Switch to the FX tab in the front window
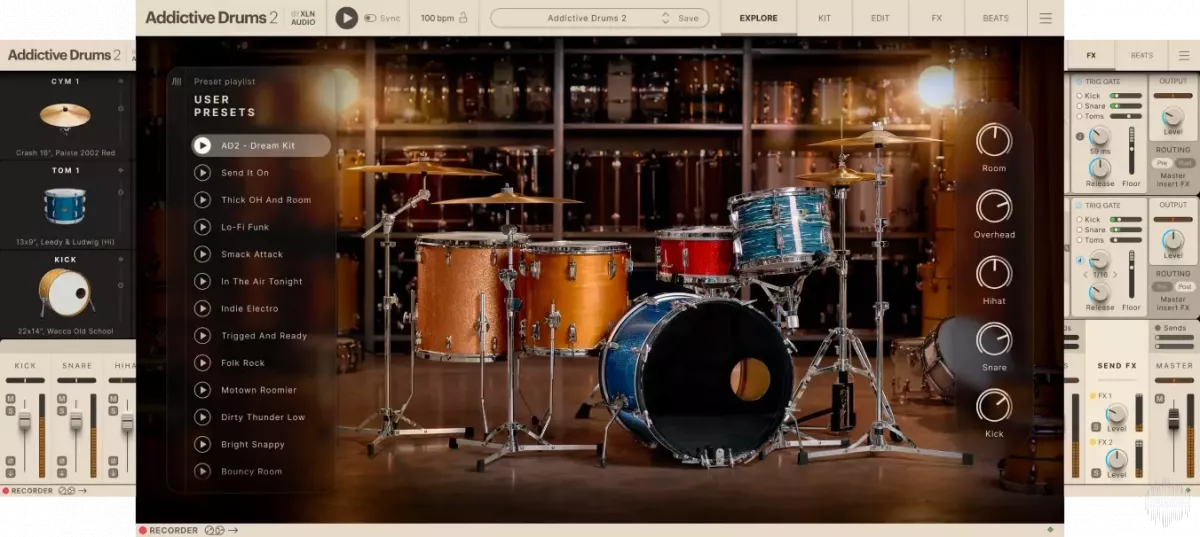The height and width of the screenshot is (537, 1200). pos(936,18)
